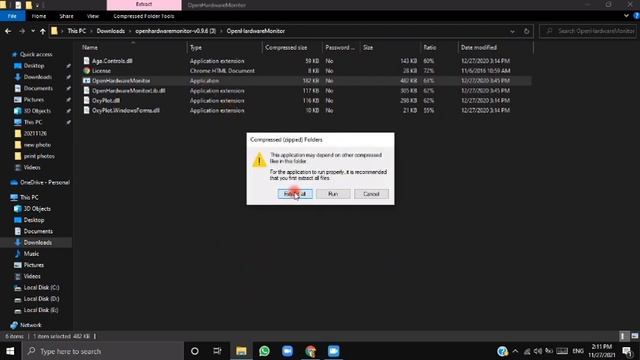Switch to details view icon

coord(622,336)
